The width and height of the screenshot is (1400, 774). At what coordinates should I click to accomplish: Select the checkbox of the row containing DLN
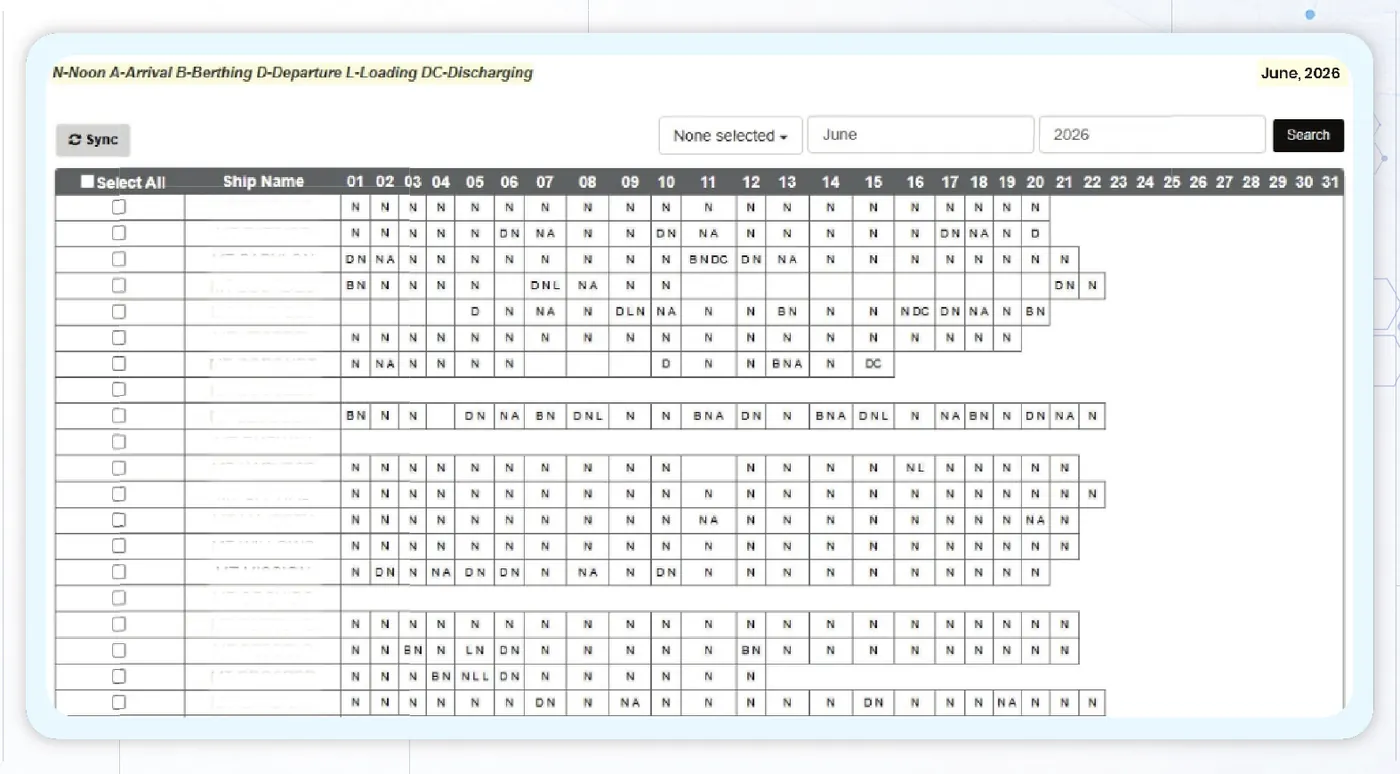tap(119, 311)
